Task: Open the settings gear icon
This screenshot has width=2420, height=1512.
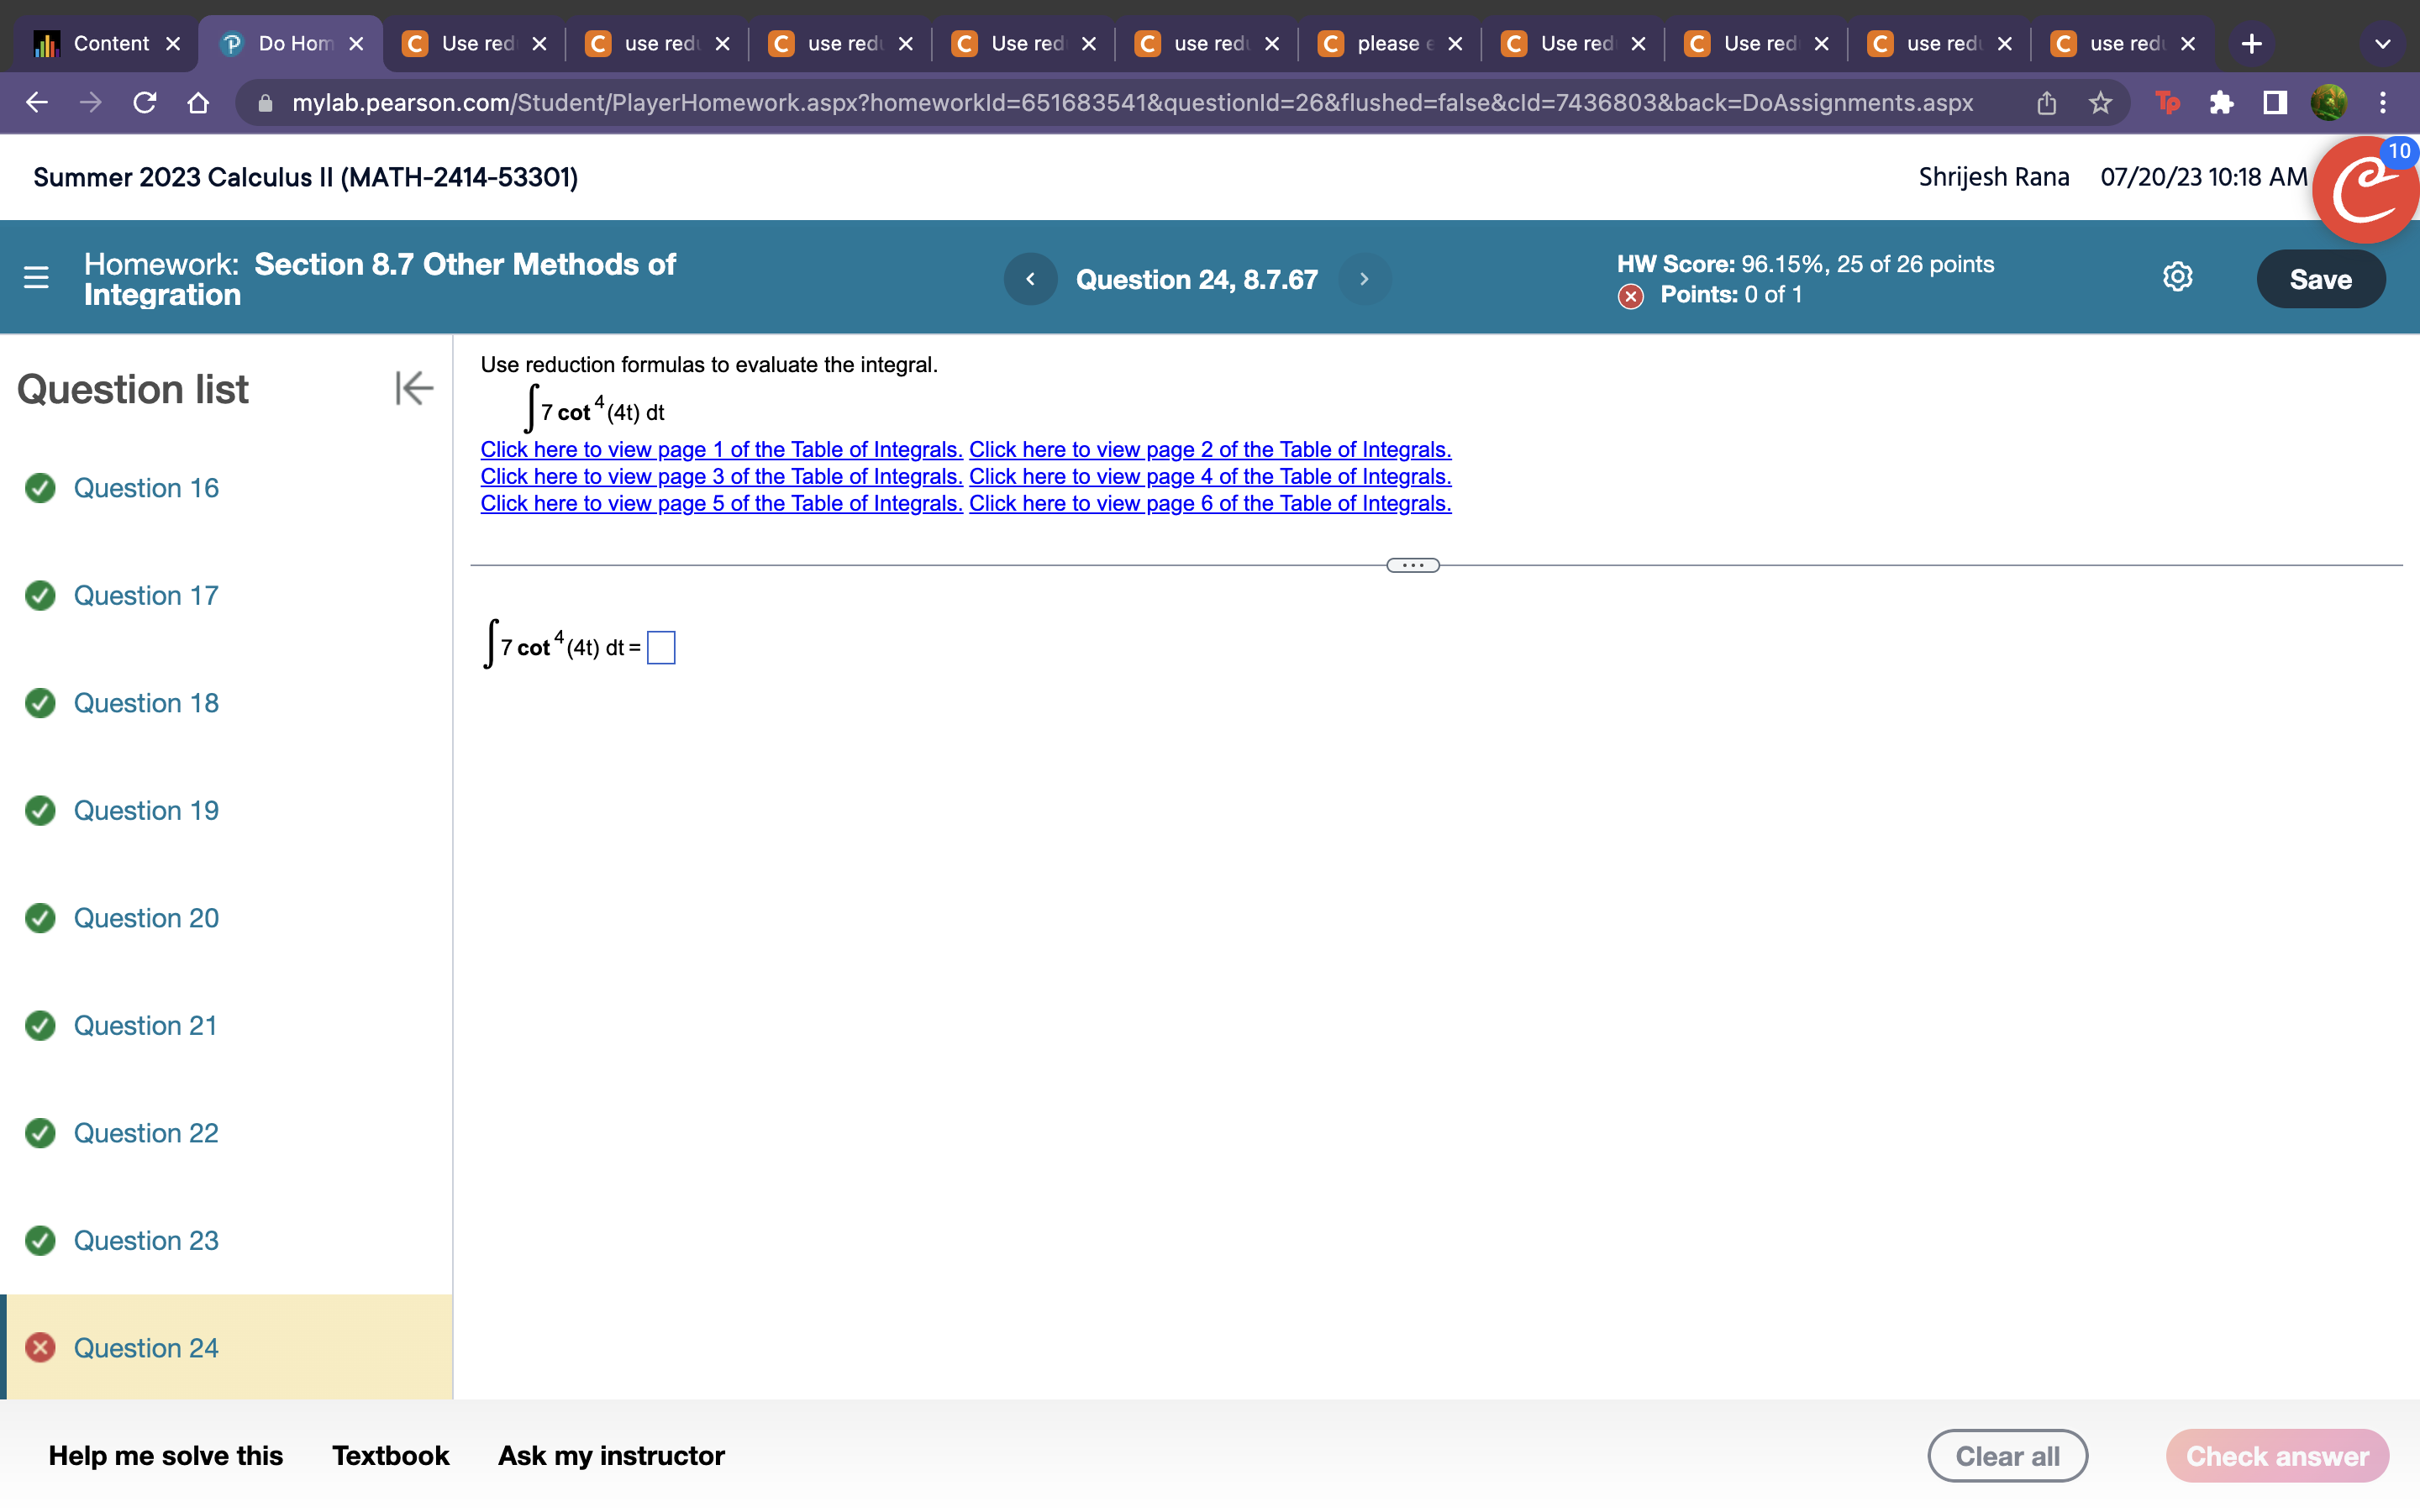Action: (x=2177, y=277)
